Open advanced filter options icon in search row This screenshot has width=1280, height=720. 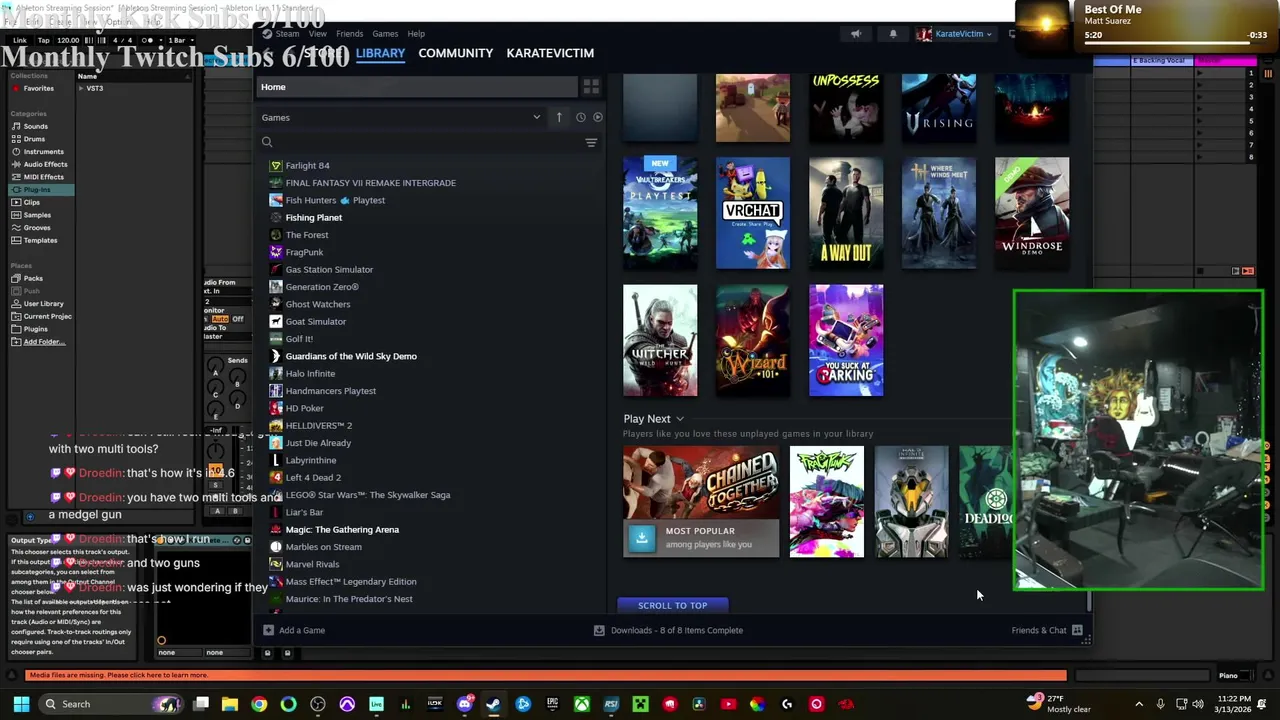coord(591,143)
